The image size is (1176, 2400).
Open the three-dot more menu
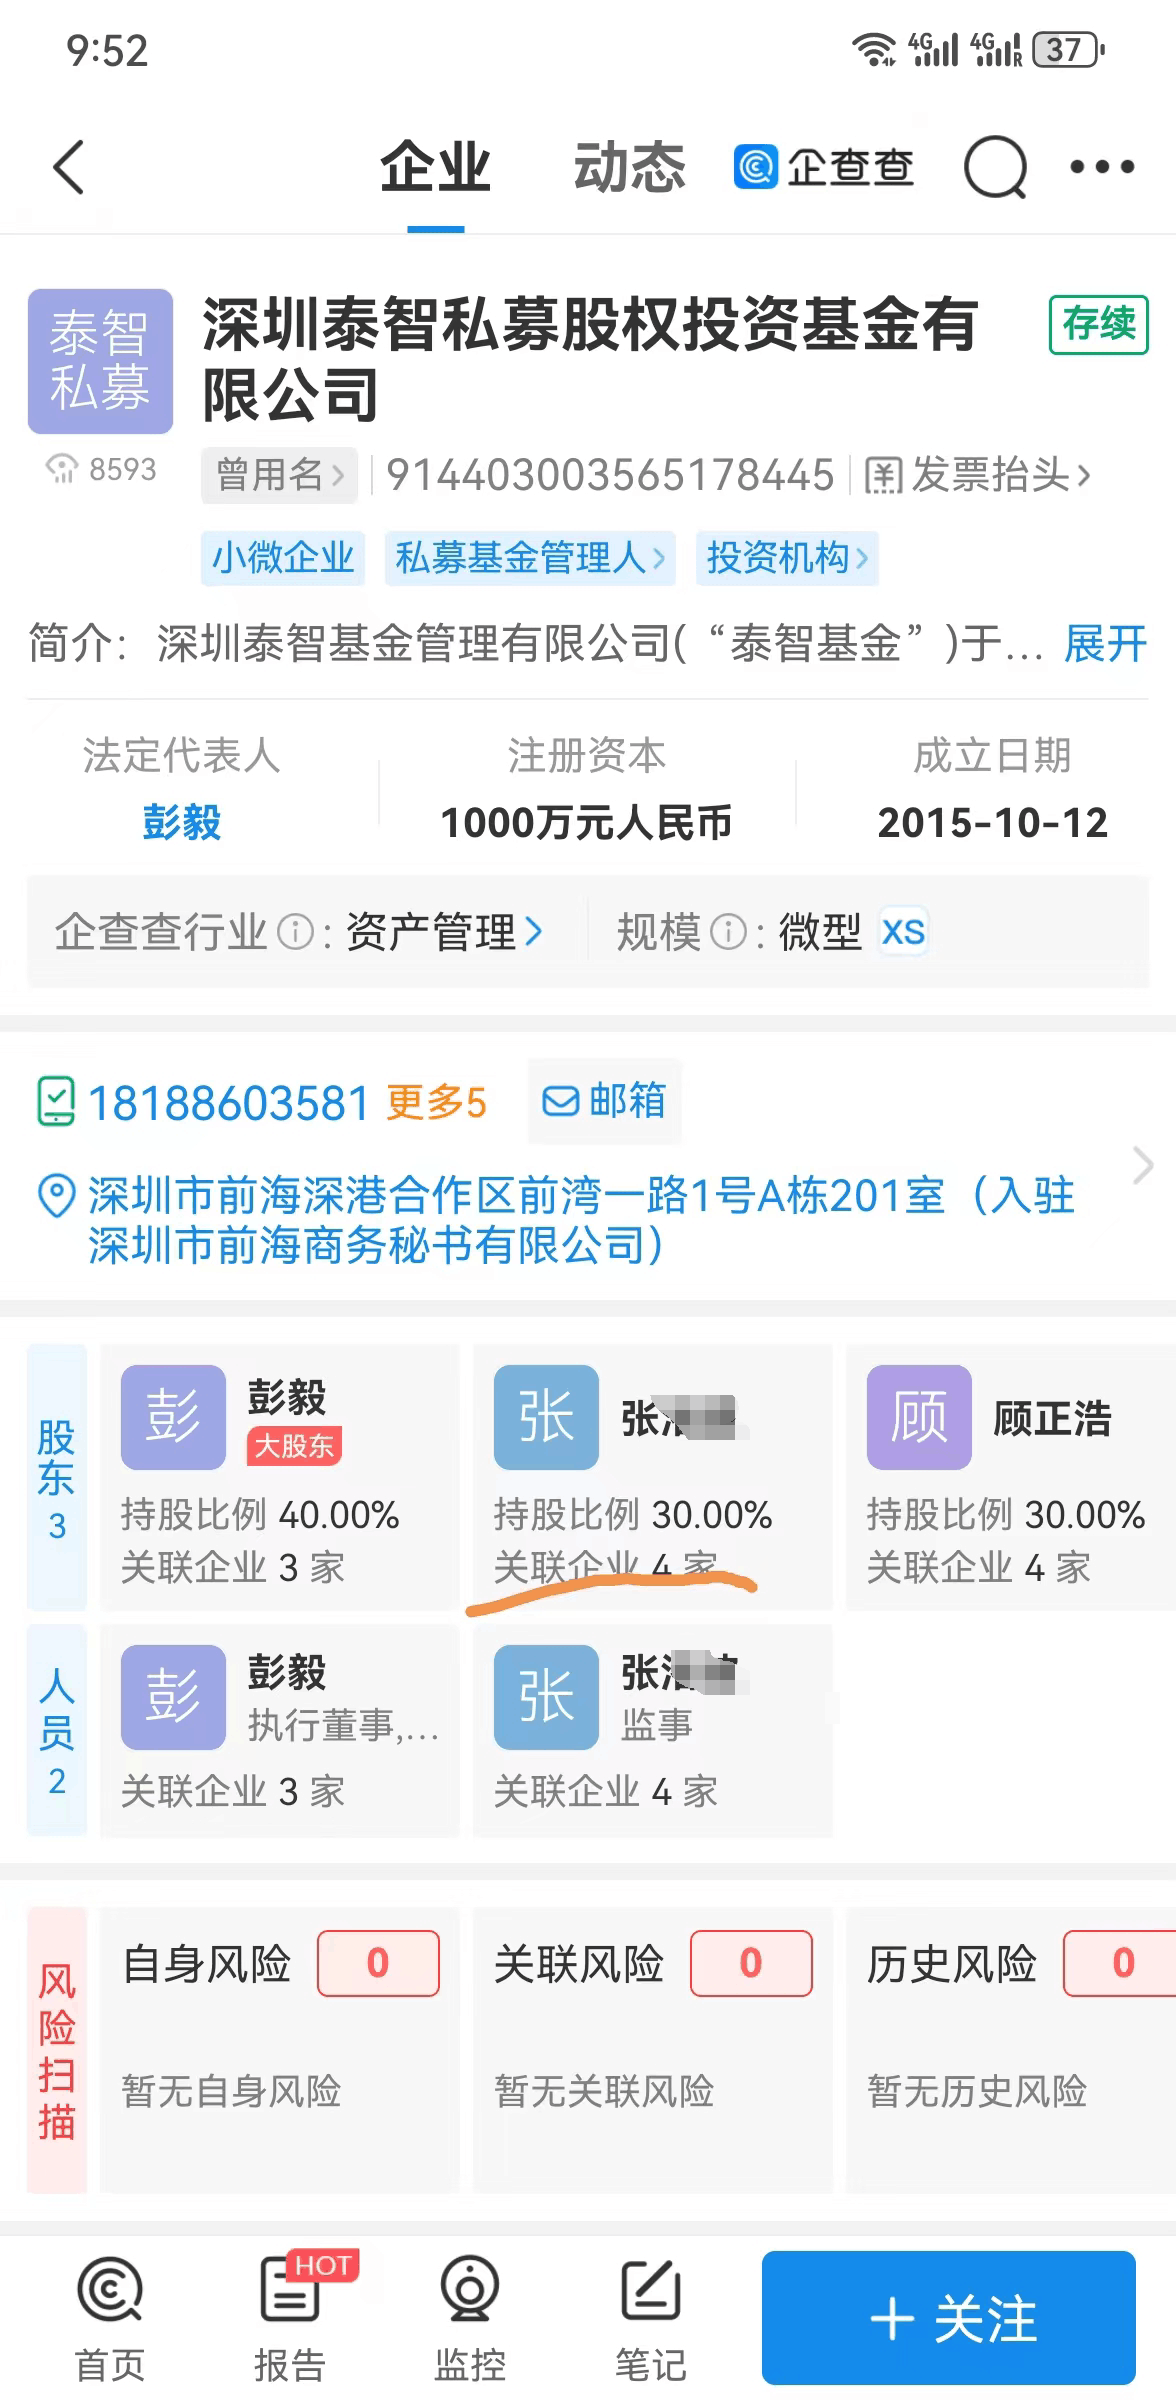pyautogui.click(x=1101, y=167)
